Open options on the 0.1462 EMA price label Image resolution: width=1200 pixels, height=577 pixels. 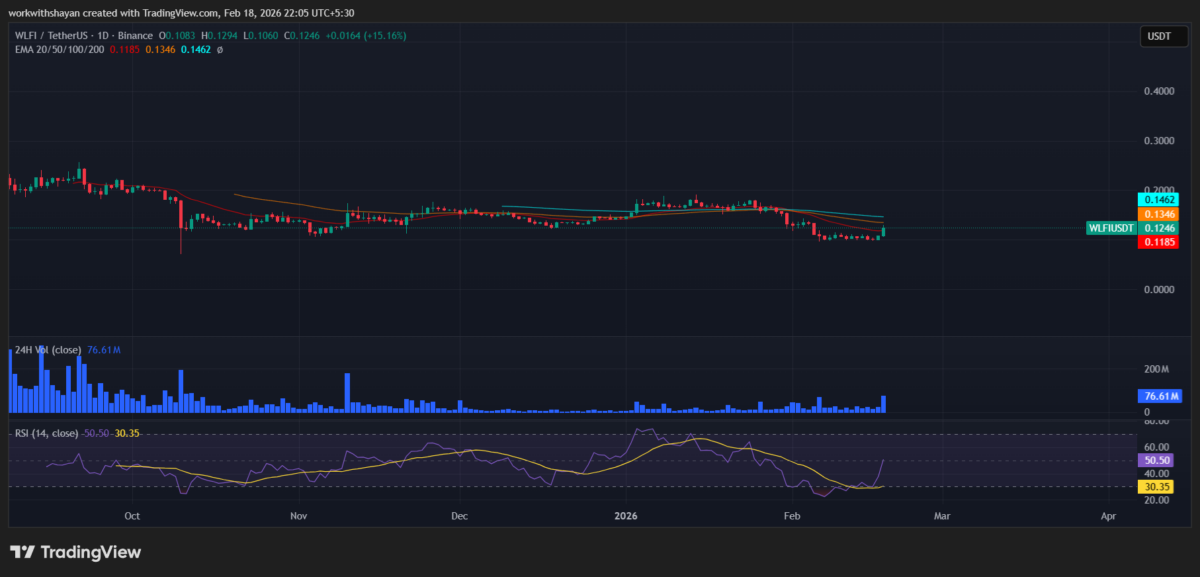(x=1157, y=200)
